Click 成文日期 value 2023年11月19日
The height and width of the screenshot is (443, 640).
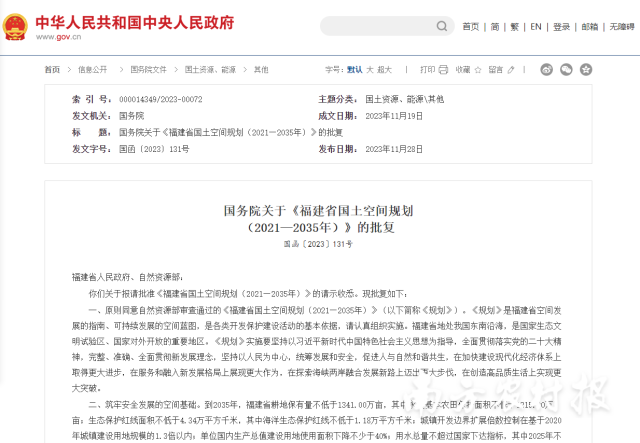coord(394,116)
